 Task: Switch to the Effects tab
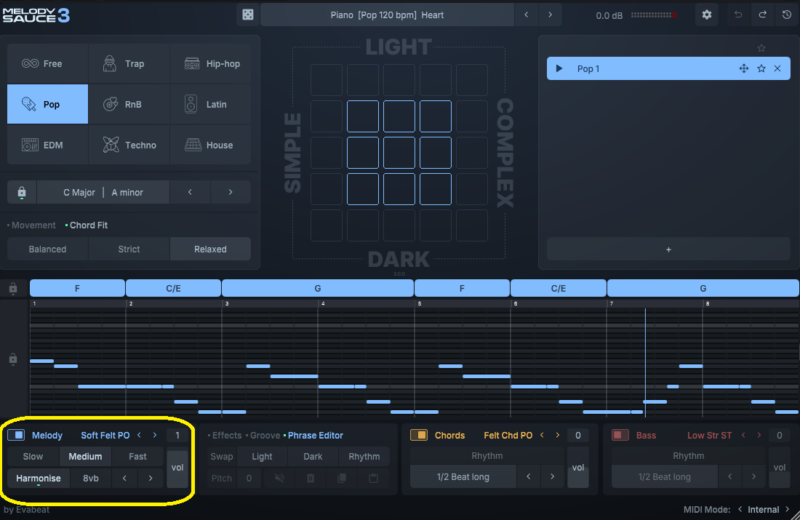[226, 435]
